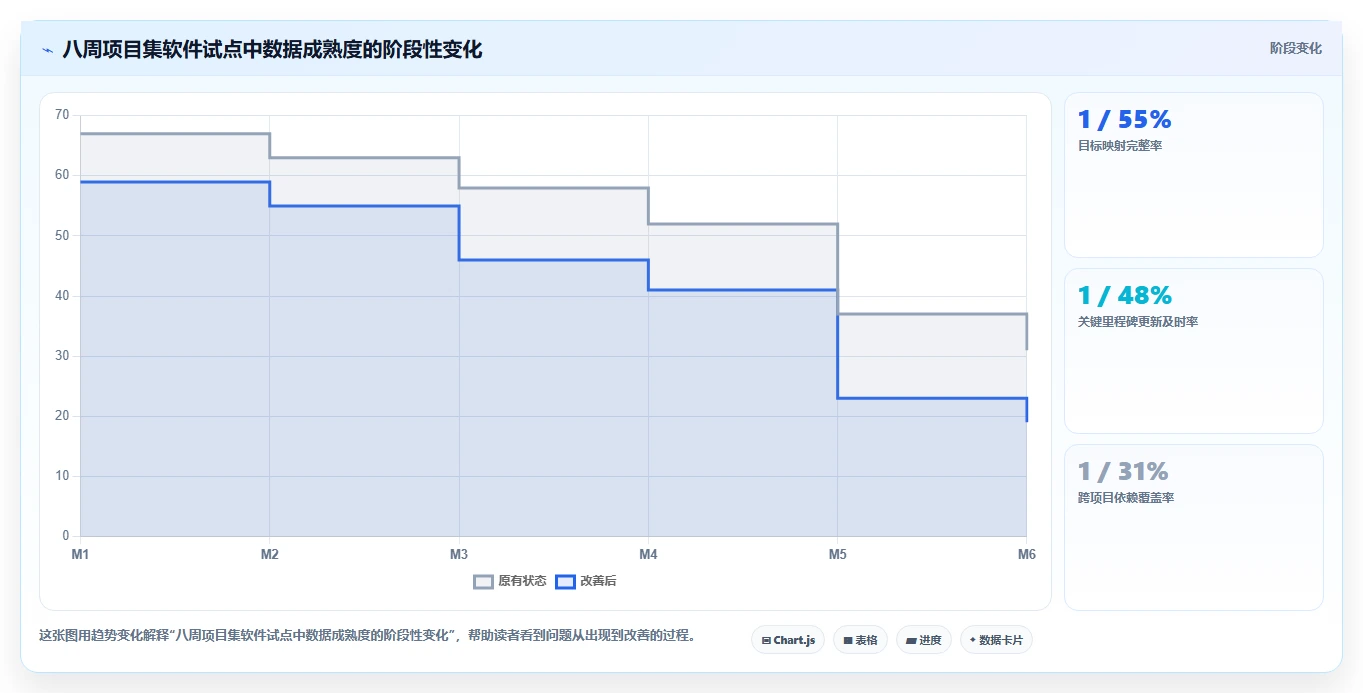Click the 1 / 55% value

[1124, 120]
